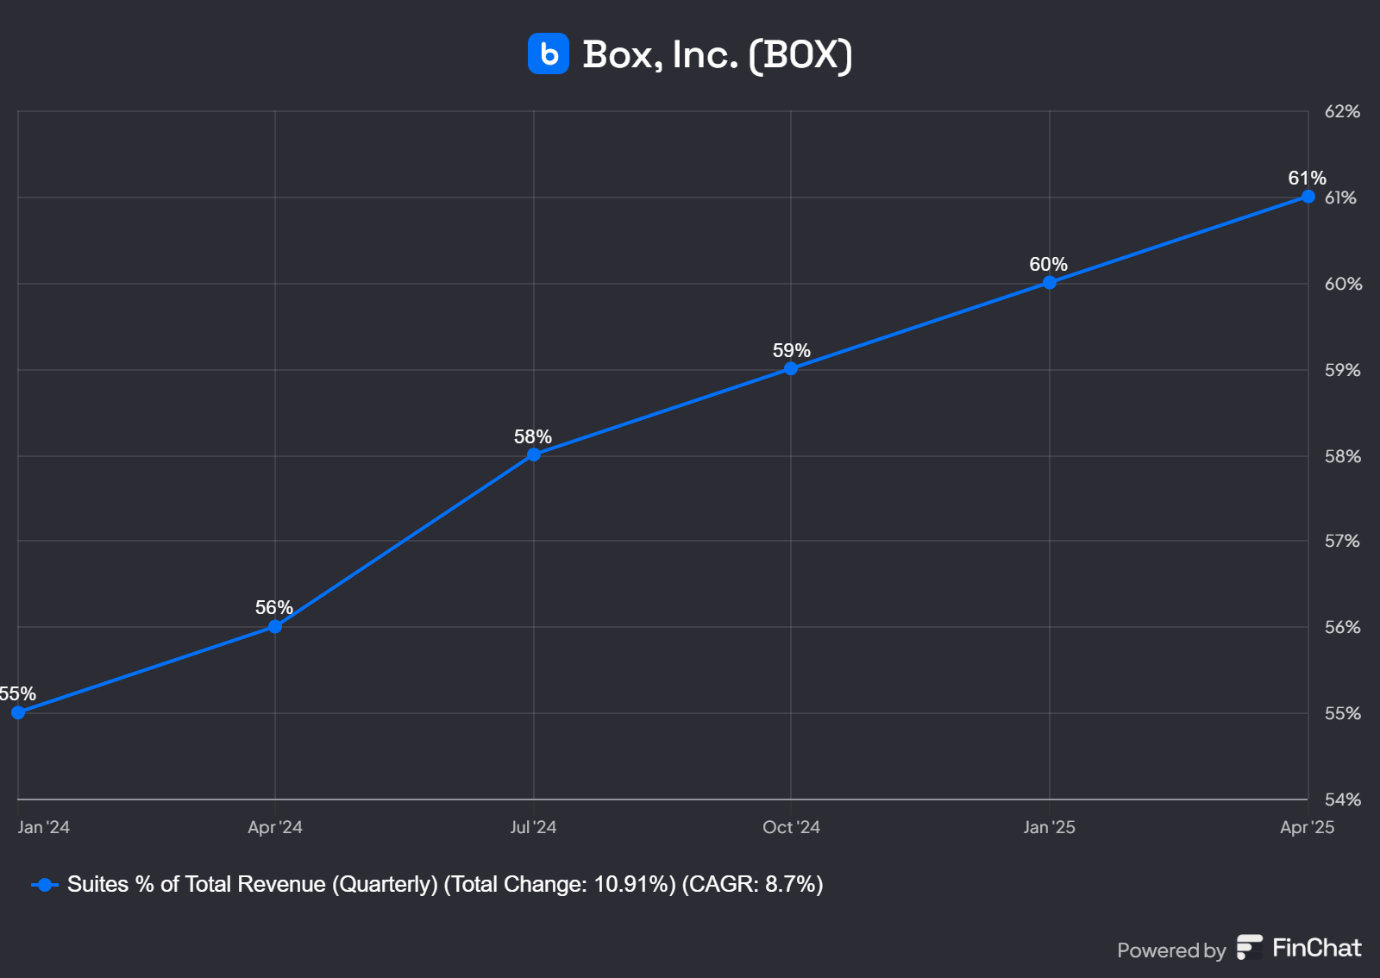Open options from the Oct '24 axis label
Screen dimensions: 1380x978
click(791, 827)
